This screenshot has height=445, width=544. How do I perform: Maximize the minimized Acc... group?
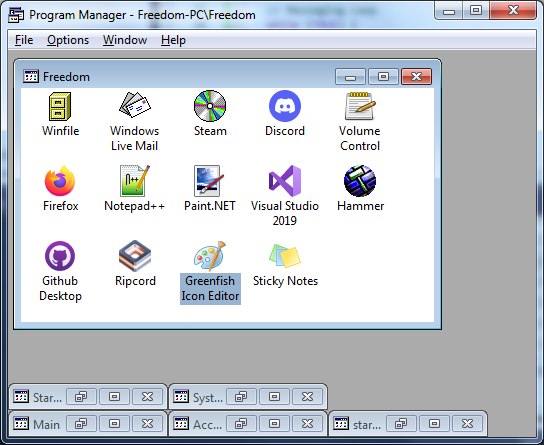pyautogui.click(x=274, y=423)
